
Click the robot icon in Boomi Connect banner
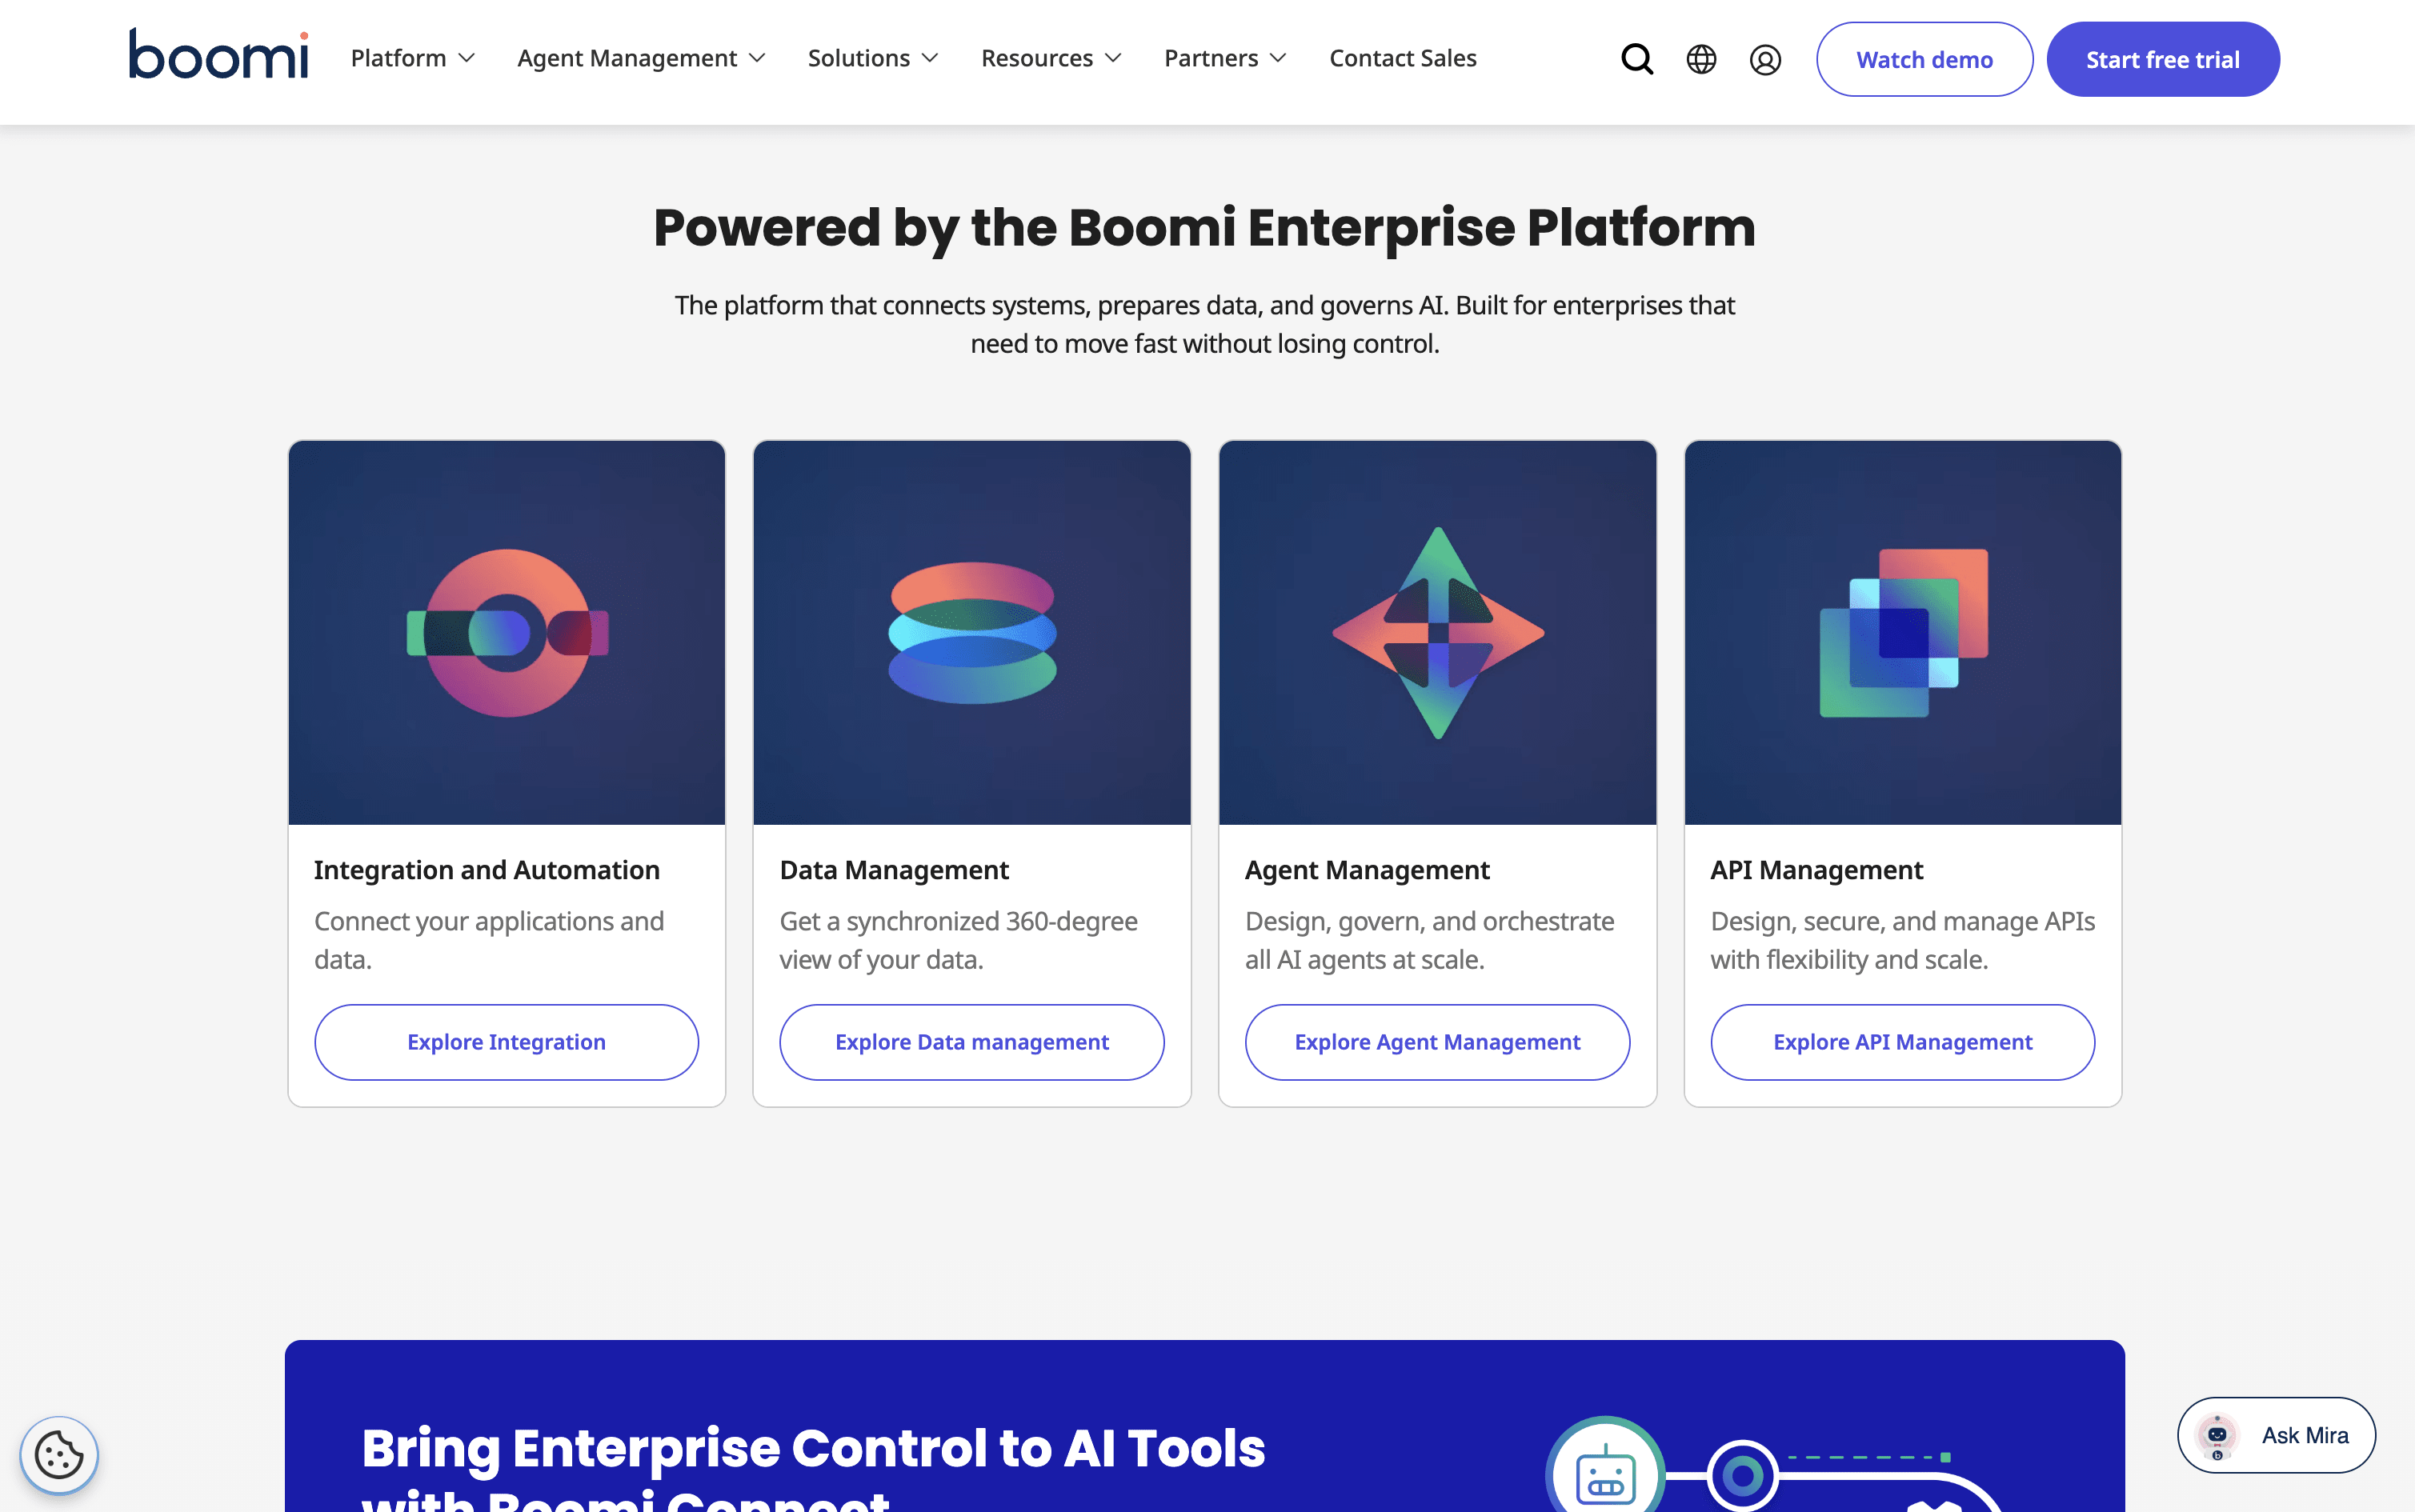pyautogui.click(x=1606, y=1475)
